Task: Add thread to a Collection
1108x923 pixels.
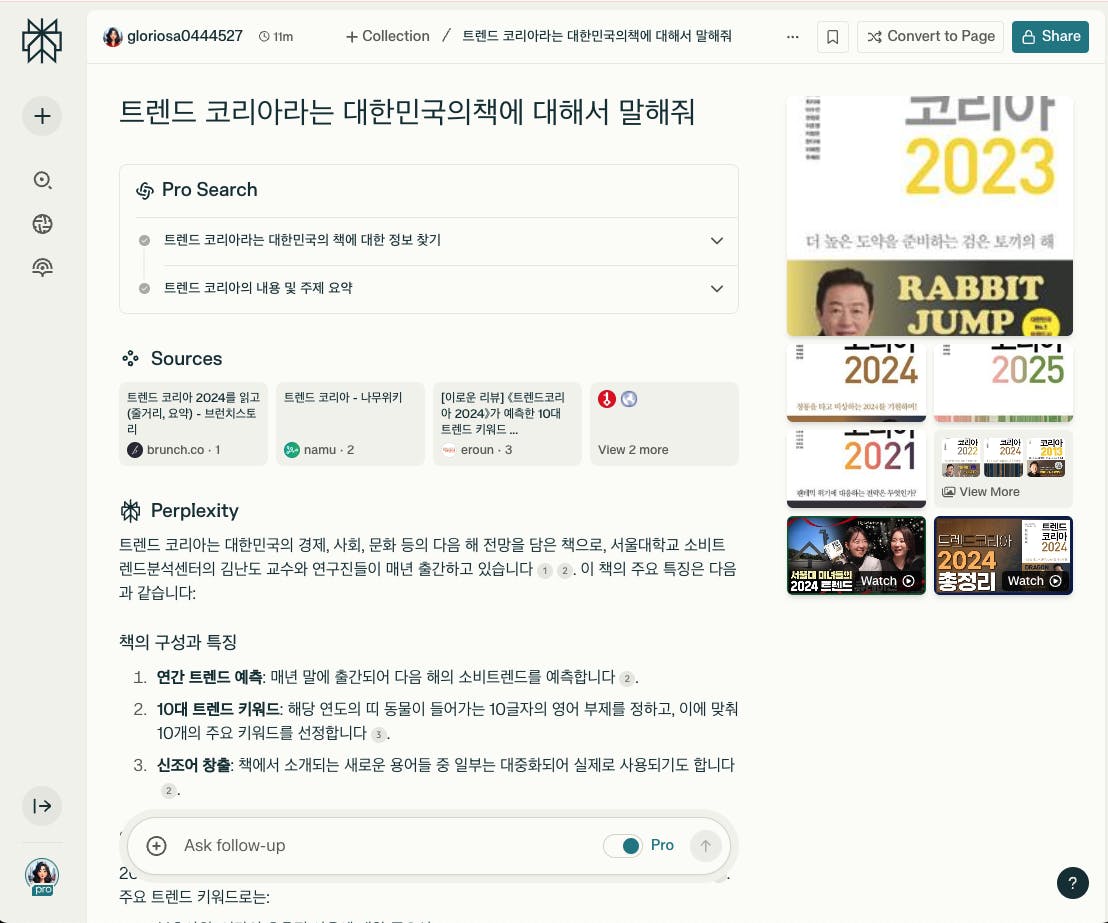Action: (387, 36)
